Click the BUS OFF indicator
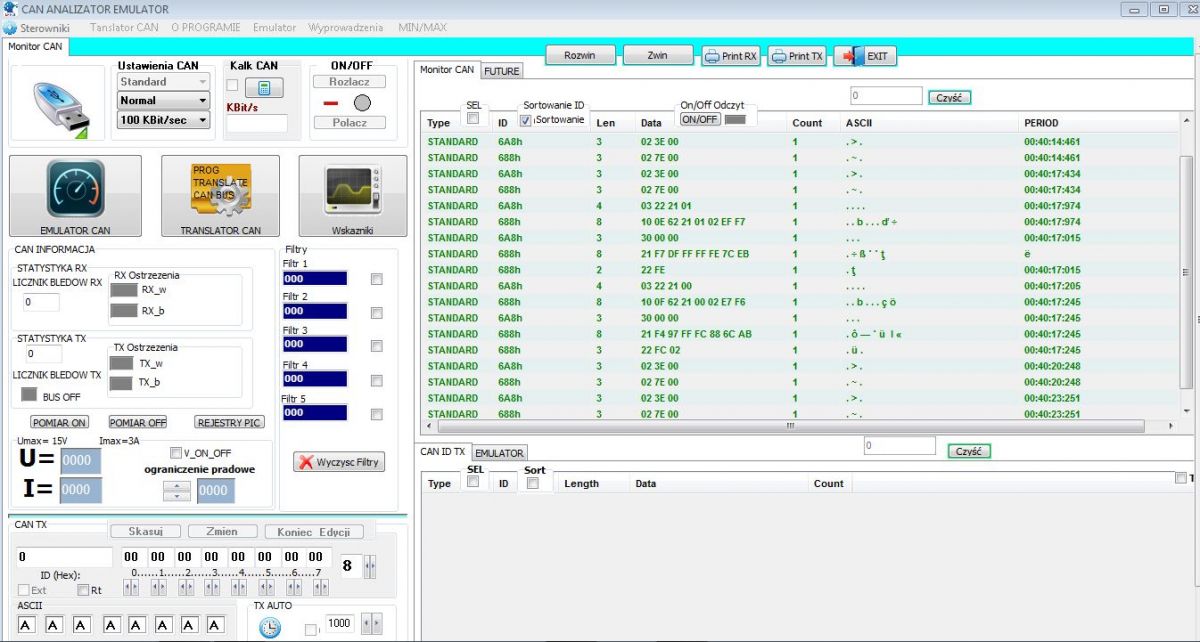This screenshot has height=642, width=1200. (29, 395)
